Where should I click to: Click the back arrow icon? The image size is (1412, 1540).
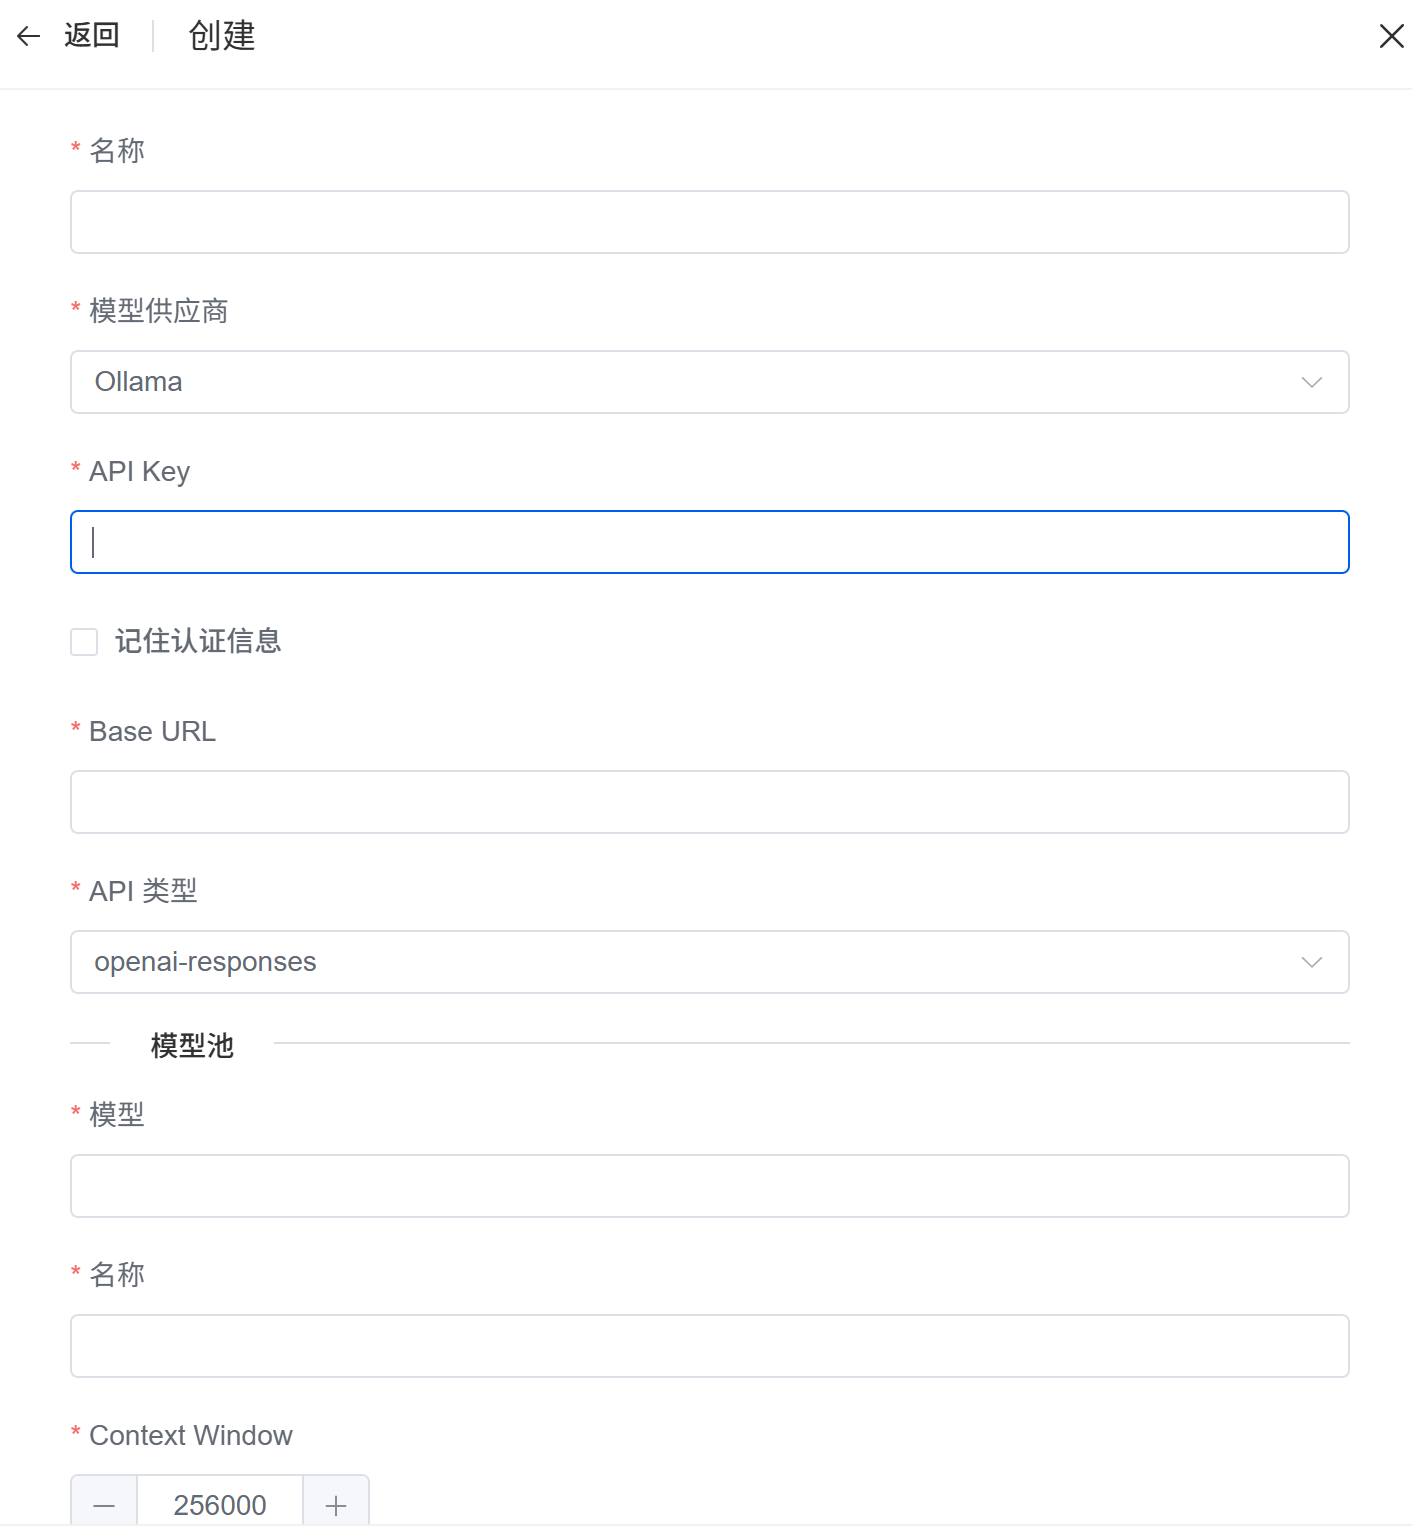click(28, 37)
